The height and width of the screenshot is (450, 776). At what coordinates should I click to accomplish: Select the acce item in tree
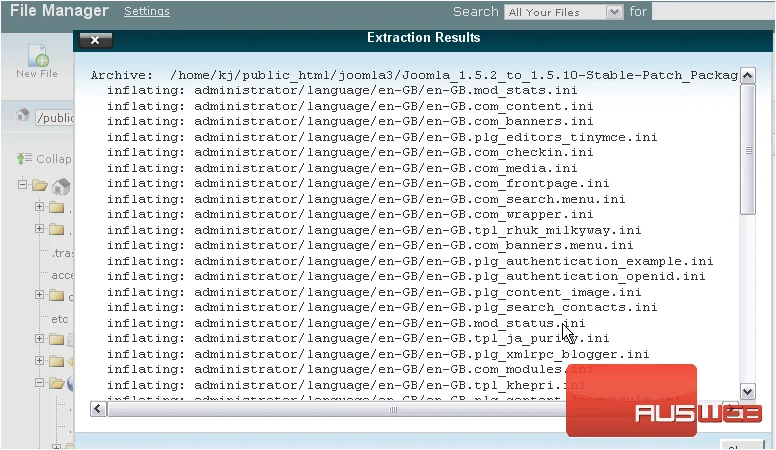62,275
